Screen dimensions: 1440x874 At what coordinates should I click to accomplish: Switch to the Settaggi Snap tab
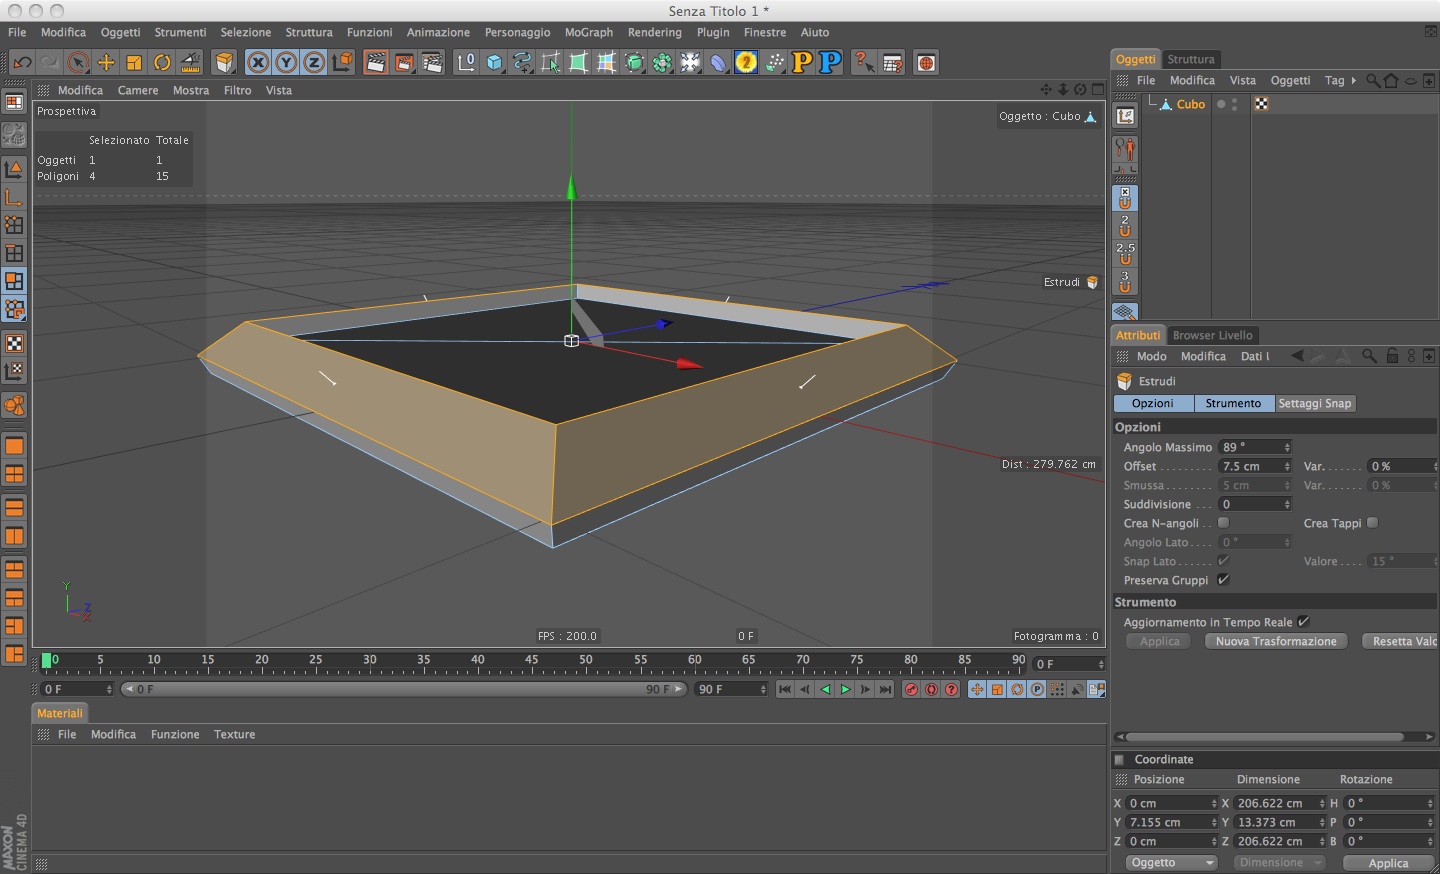[1314, 404]
